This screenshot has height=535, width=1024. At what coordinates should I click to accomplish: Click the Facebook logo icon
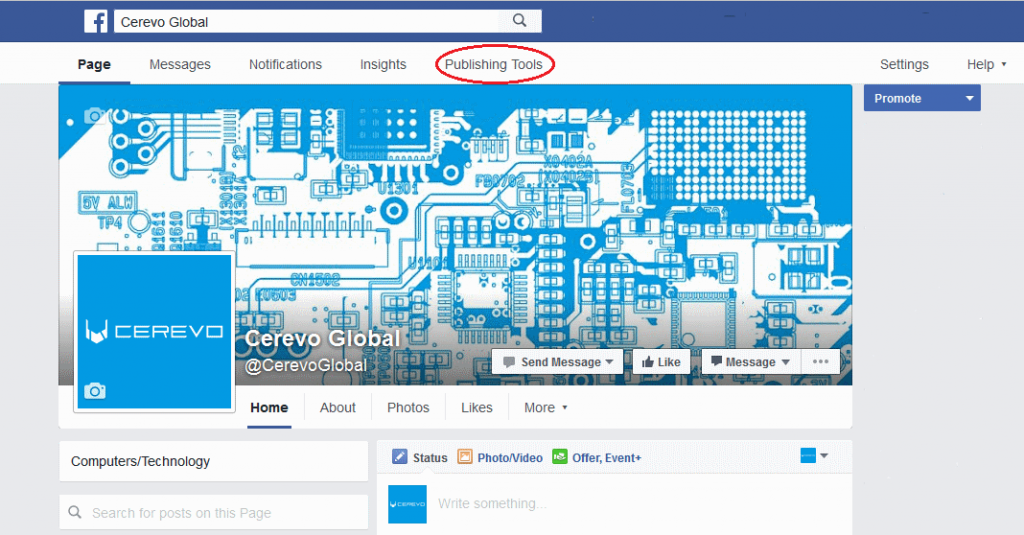[x=96, y=22]
